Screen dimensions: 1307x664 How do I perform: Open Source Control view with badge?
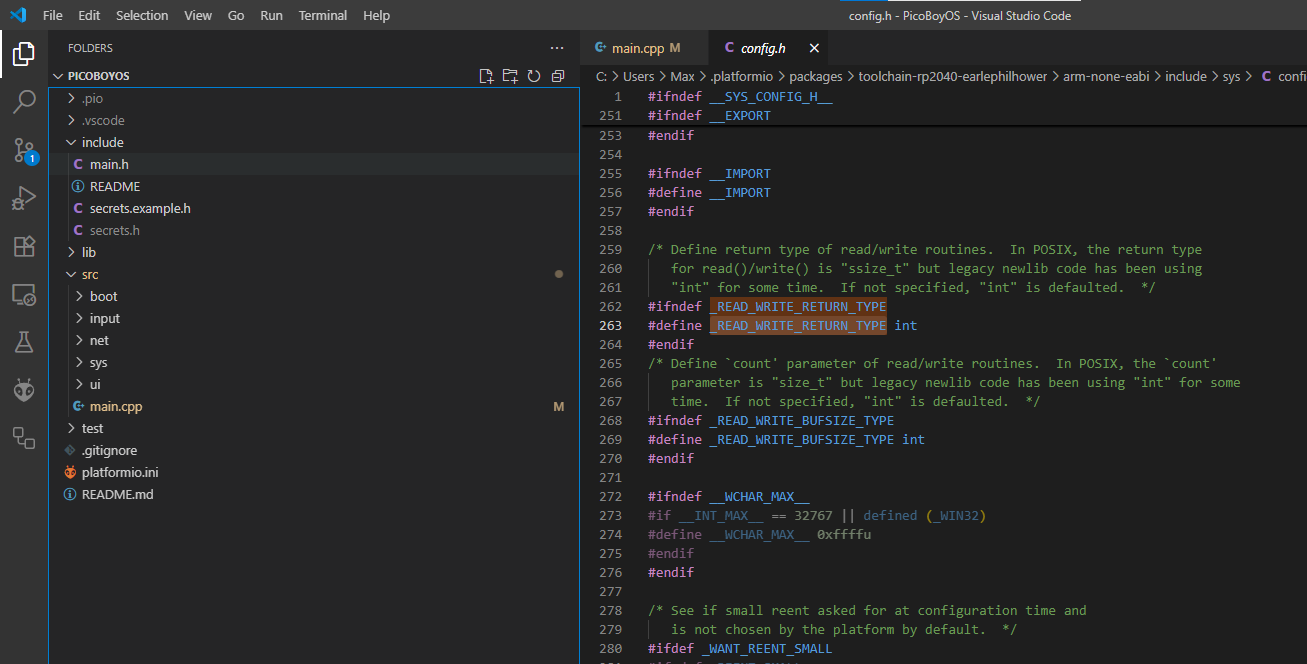coord(24,150)
